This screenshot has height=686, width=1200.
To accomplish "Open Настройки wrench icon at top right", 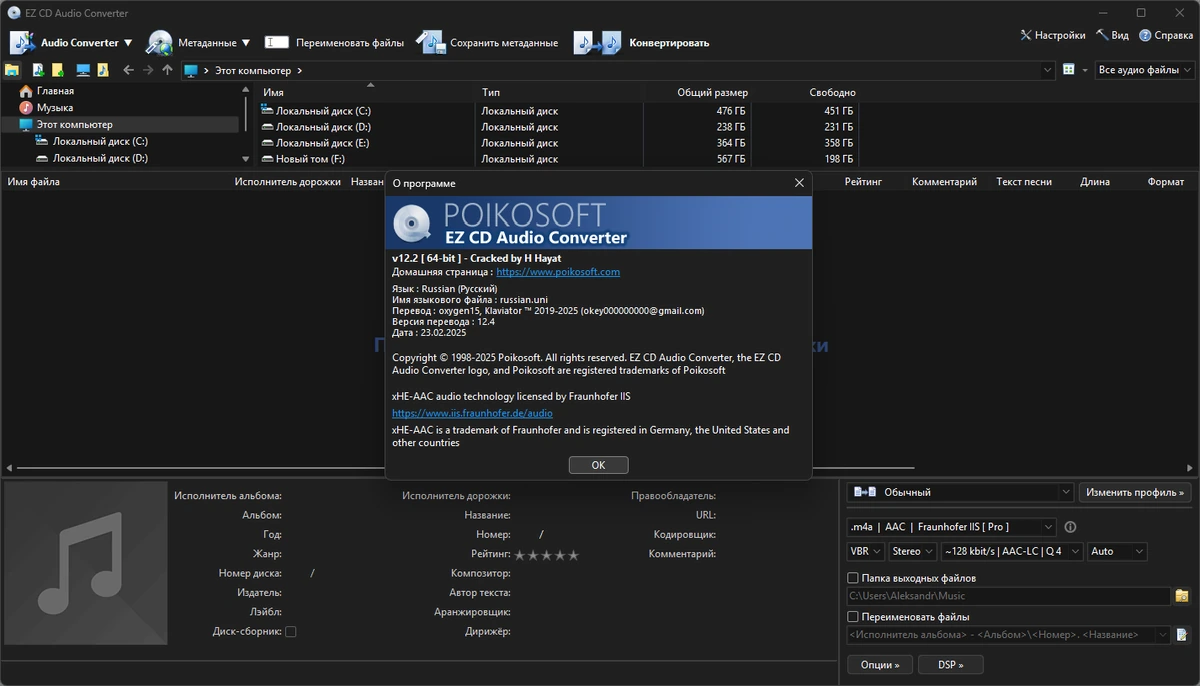I will (1026, 35).
